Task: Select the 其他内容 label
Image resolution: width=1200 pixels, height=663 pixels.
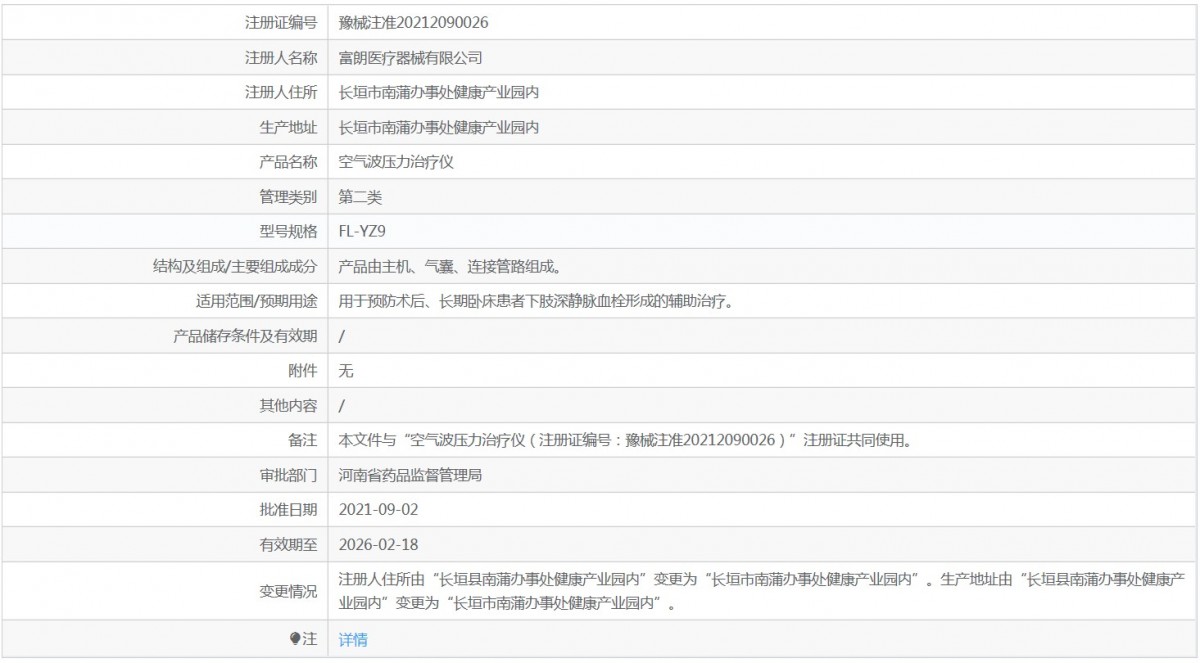Action: [x=288, y=406]
